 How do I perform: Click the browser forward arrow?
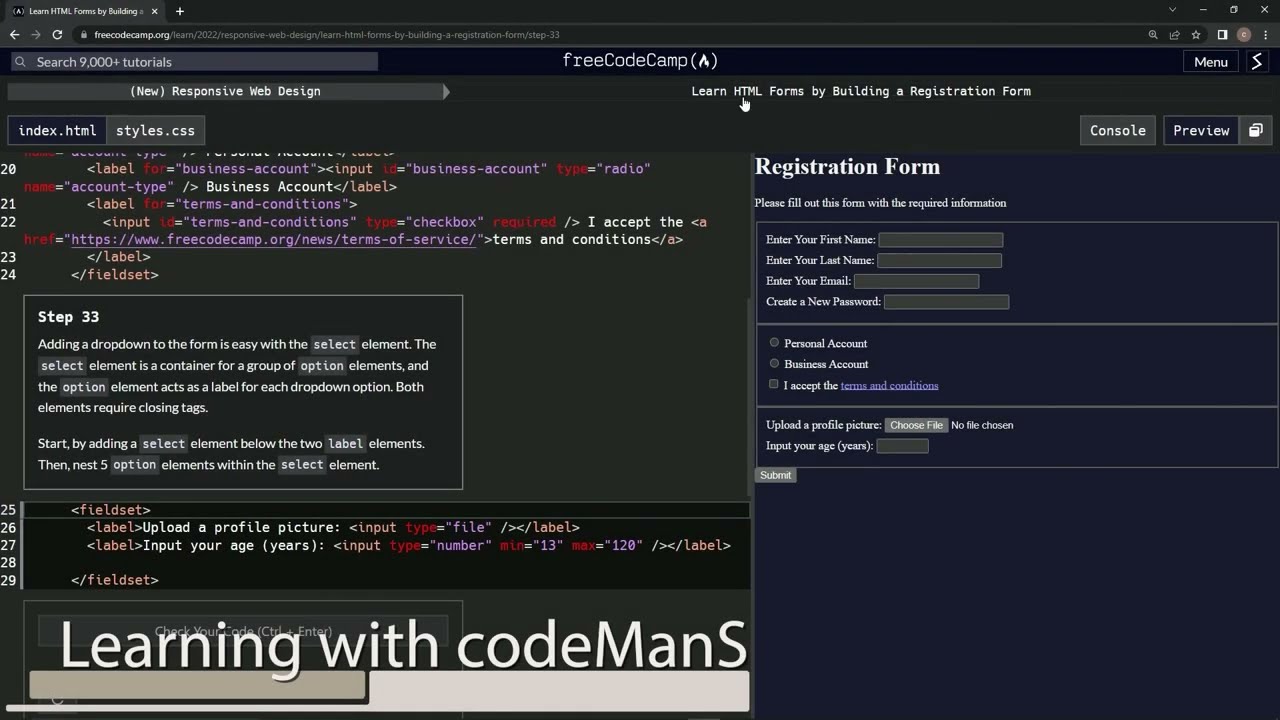click(36, 35)
